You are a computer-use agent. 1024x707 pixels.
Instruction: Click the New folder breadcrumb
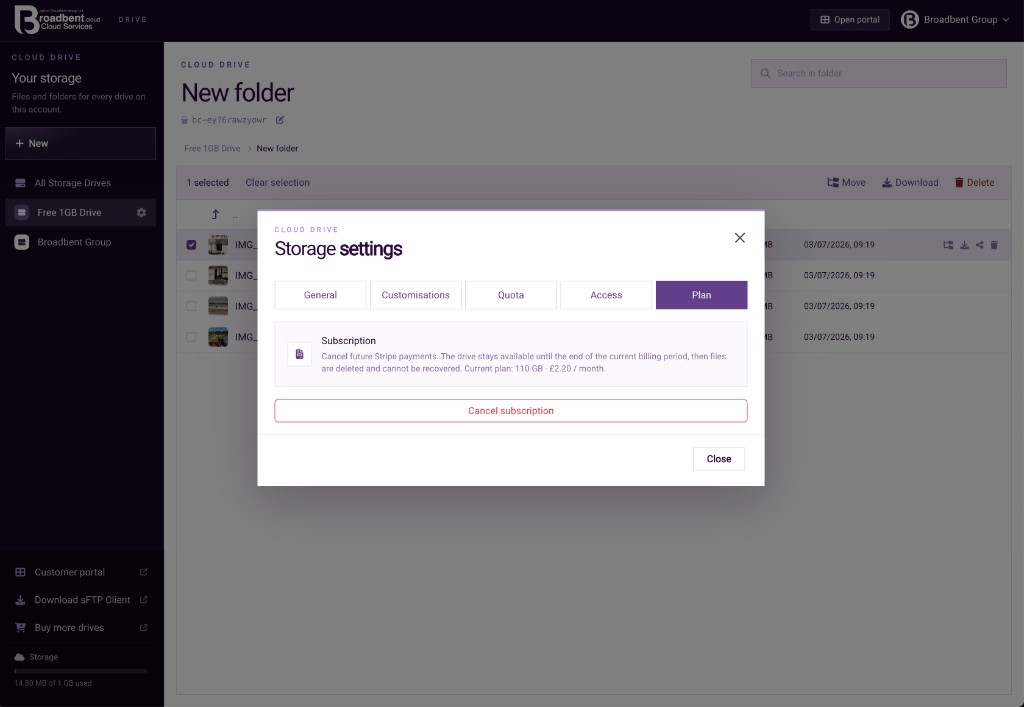[277, 148]
